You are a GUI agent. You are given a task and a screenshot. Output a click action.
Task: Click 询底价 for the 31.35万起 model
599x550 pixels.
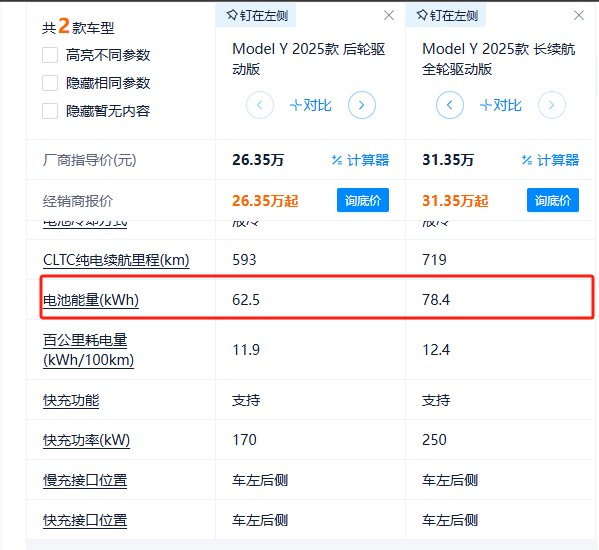(x=553, y=200)
